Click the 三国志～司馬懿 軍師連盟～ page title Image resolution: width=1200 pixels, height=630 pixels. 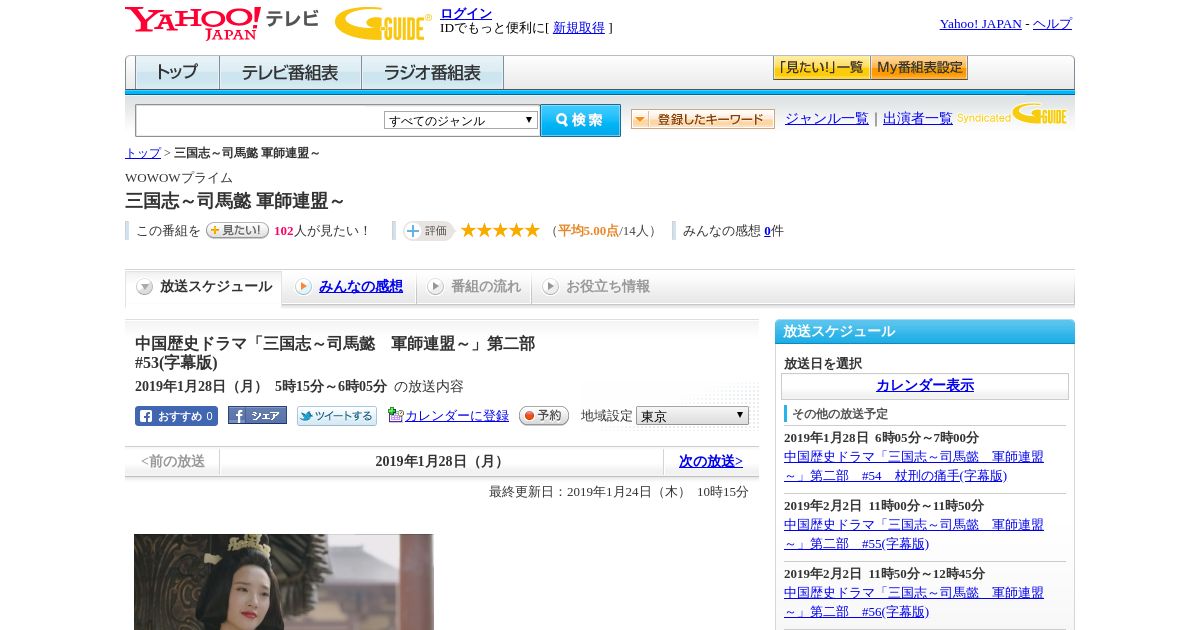coord(236,201)
